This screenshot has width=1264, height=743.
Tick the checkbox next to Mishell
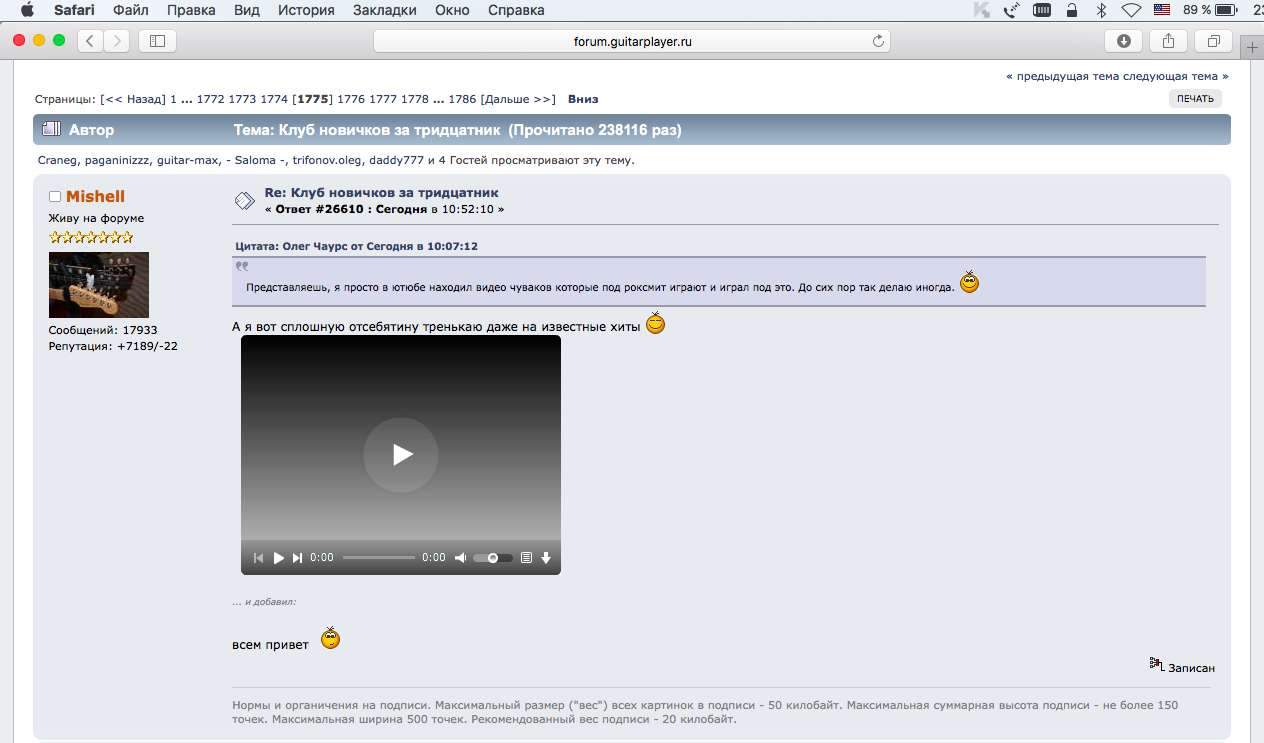coord(55,196)
